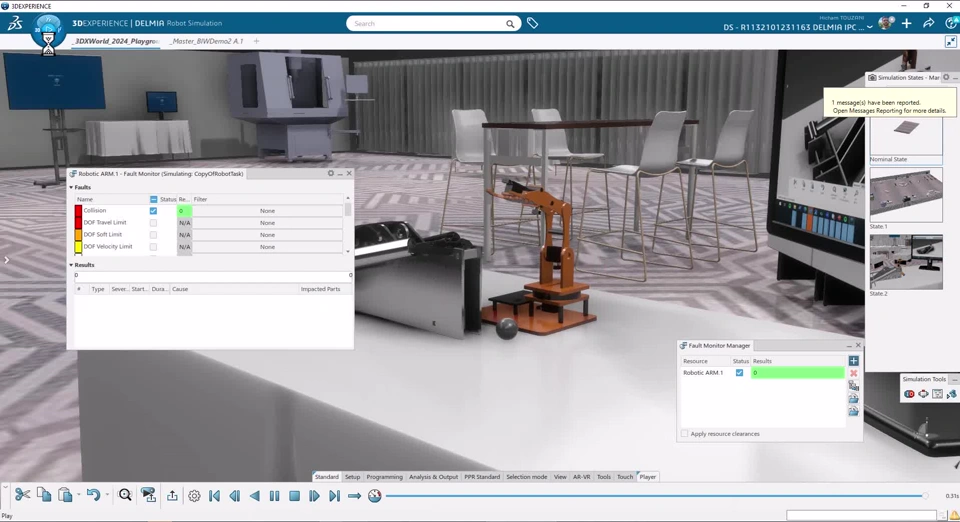Open DOF Soft Limit Filter dropdown
The width and height of the screenshot is (960, 522).
coord(268,234)
